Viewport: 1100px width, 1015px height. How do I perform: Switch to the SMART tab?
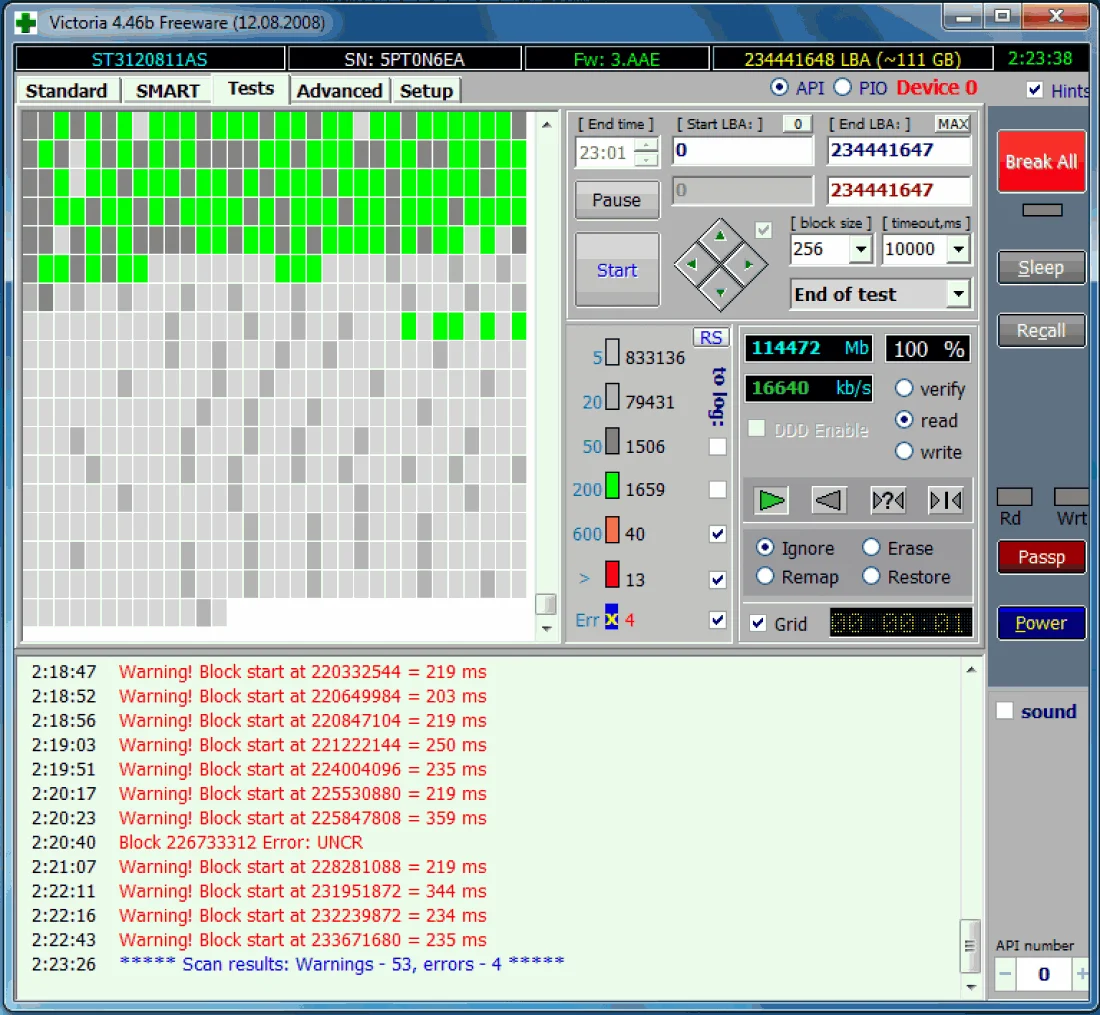click(168, 91)
